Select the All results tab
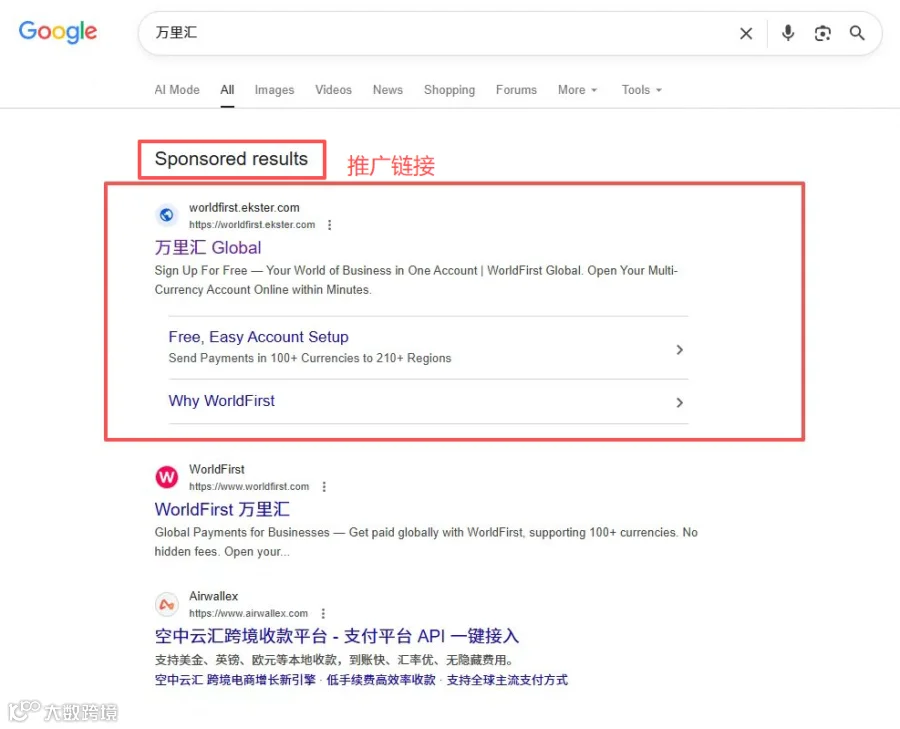 227,90
